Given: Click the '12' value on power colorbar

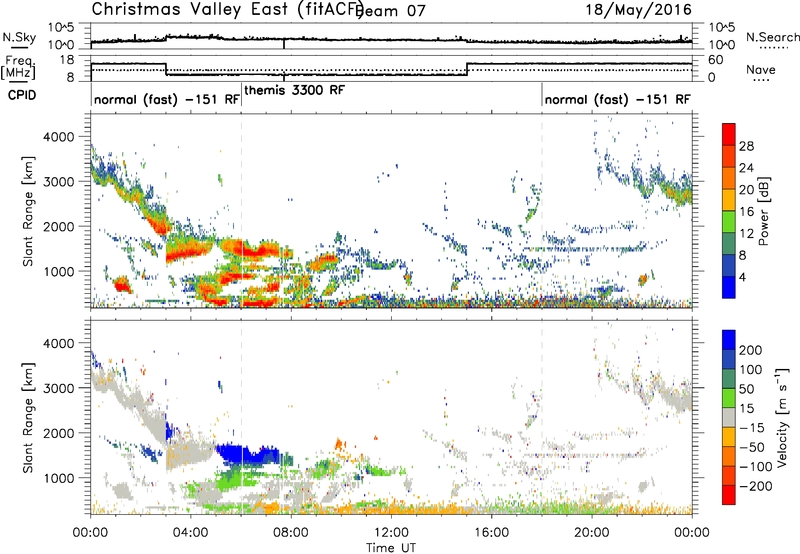Looking at the screenshot, I should tap(746, 234).
